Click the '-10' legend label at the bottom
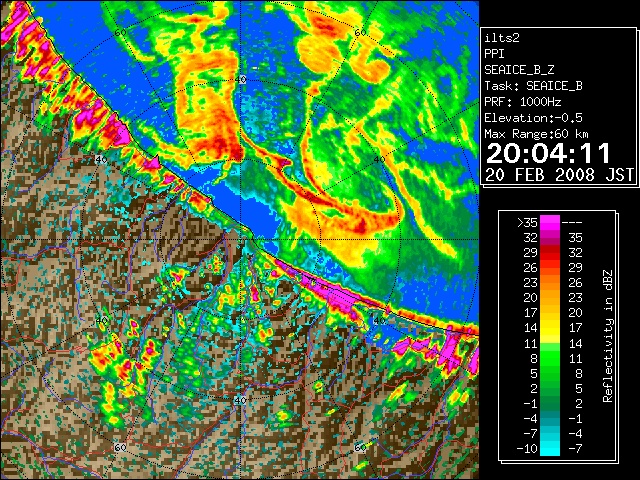The width and height of the screenshot is (640, 480). point(527,449)
